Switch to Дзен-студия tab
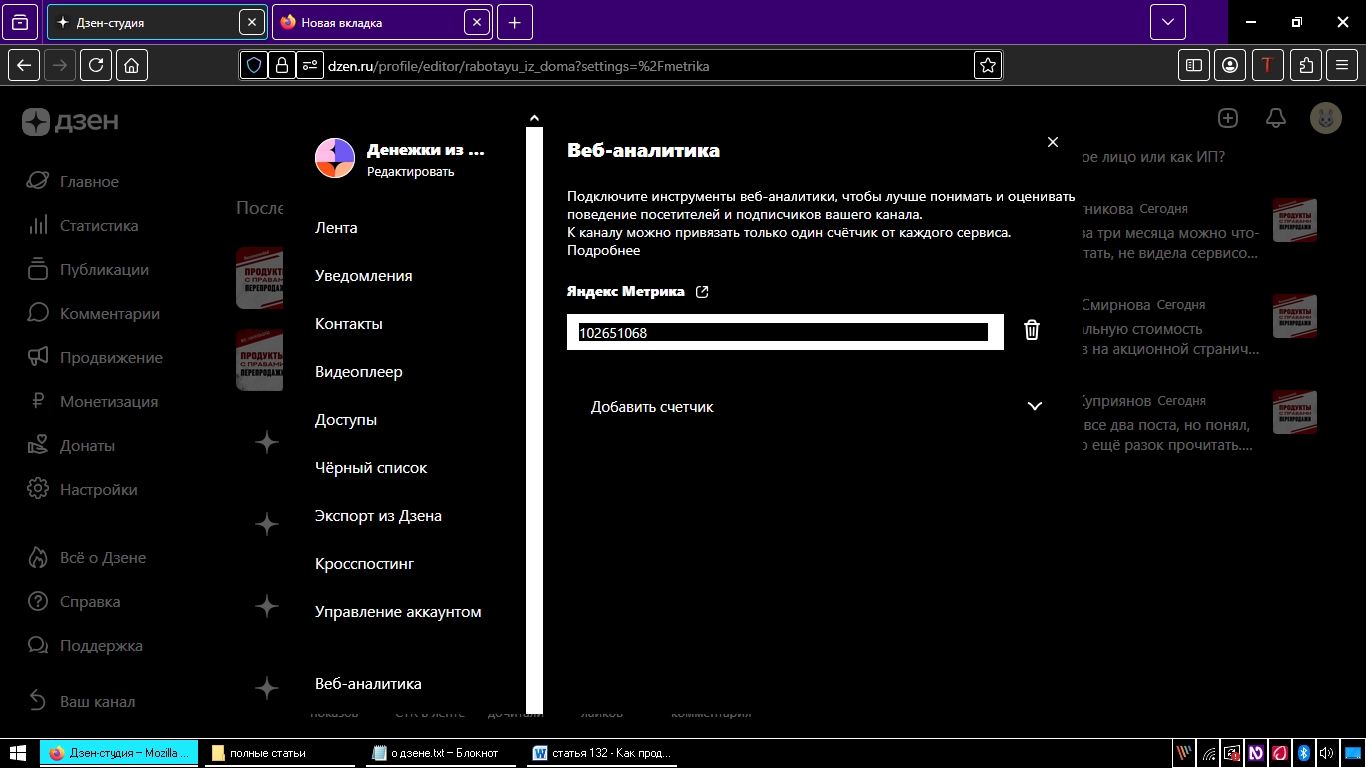The height and width of the screenshot is (768, 1366). click(x=156, y=22)
